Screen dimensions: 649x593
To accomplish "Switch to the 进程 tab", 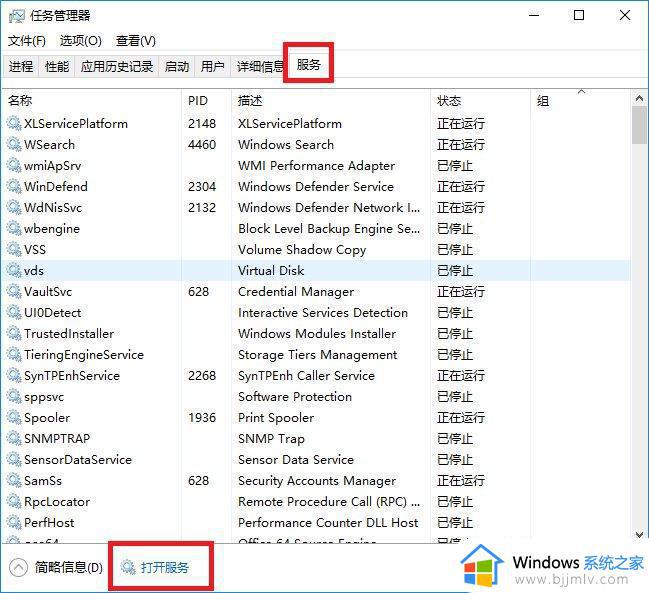I will pos(21,66).
